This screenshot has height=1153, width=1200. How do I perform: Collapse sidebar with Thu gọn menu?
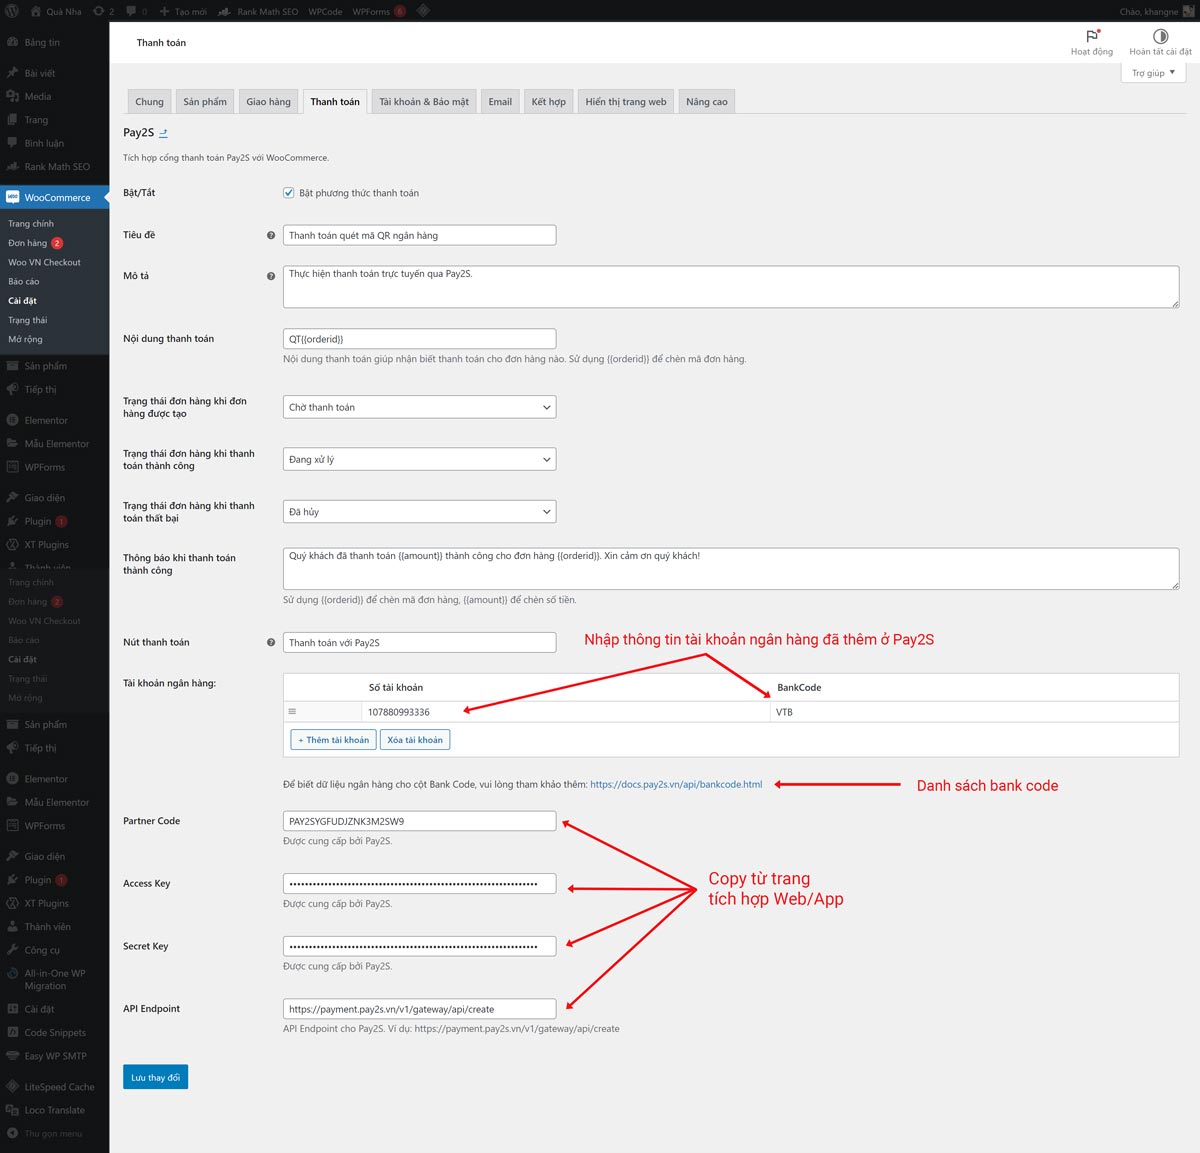click(x=53, y=1134)
